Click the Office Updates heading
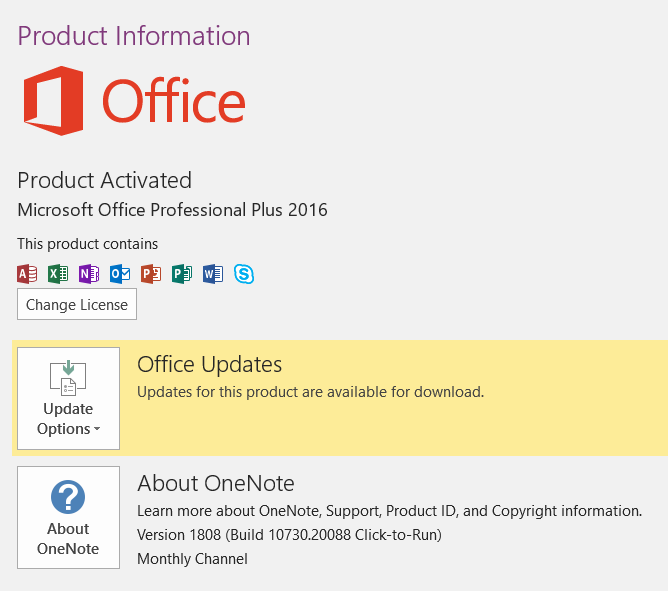This screenshot has height=591, width=668. tap(209, 365)
